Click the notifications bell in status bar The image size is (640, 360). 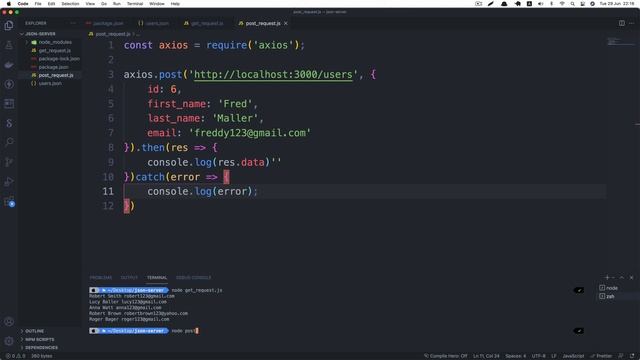pos(632,356)
